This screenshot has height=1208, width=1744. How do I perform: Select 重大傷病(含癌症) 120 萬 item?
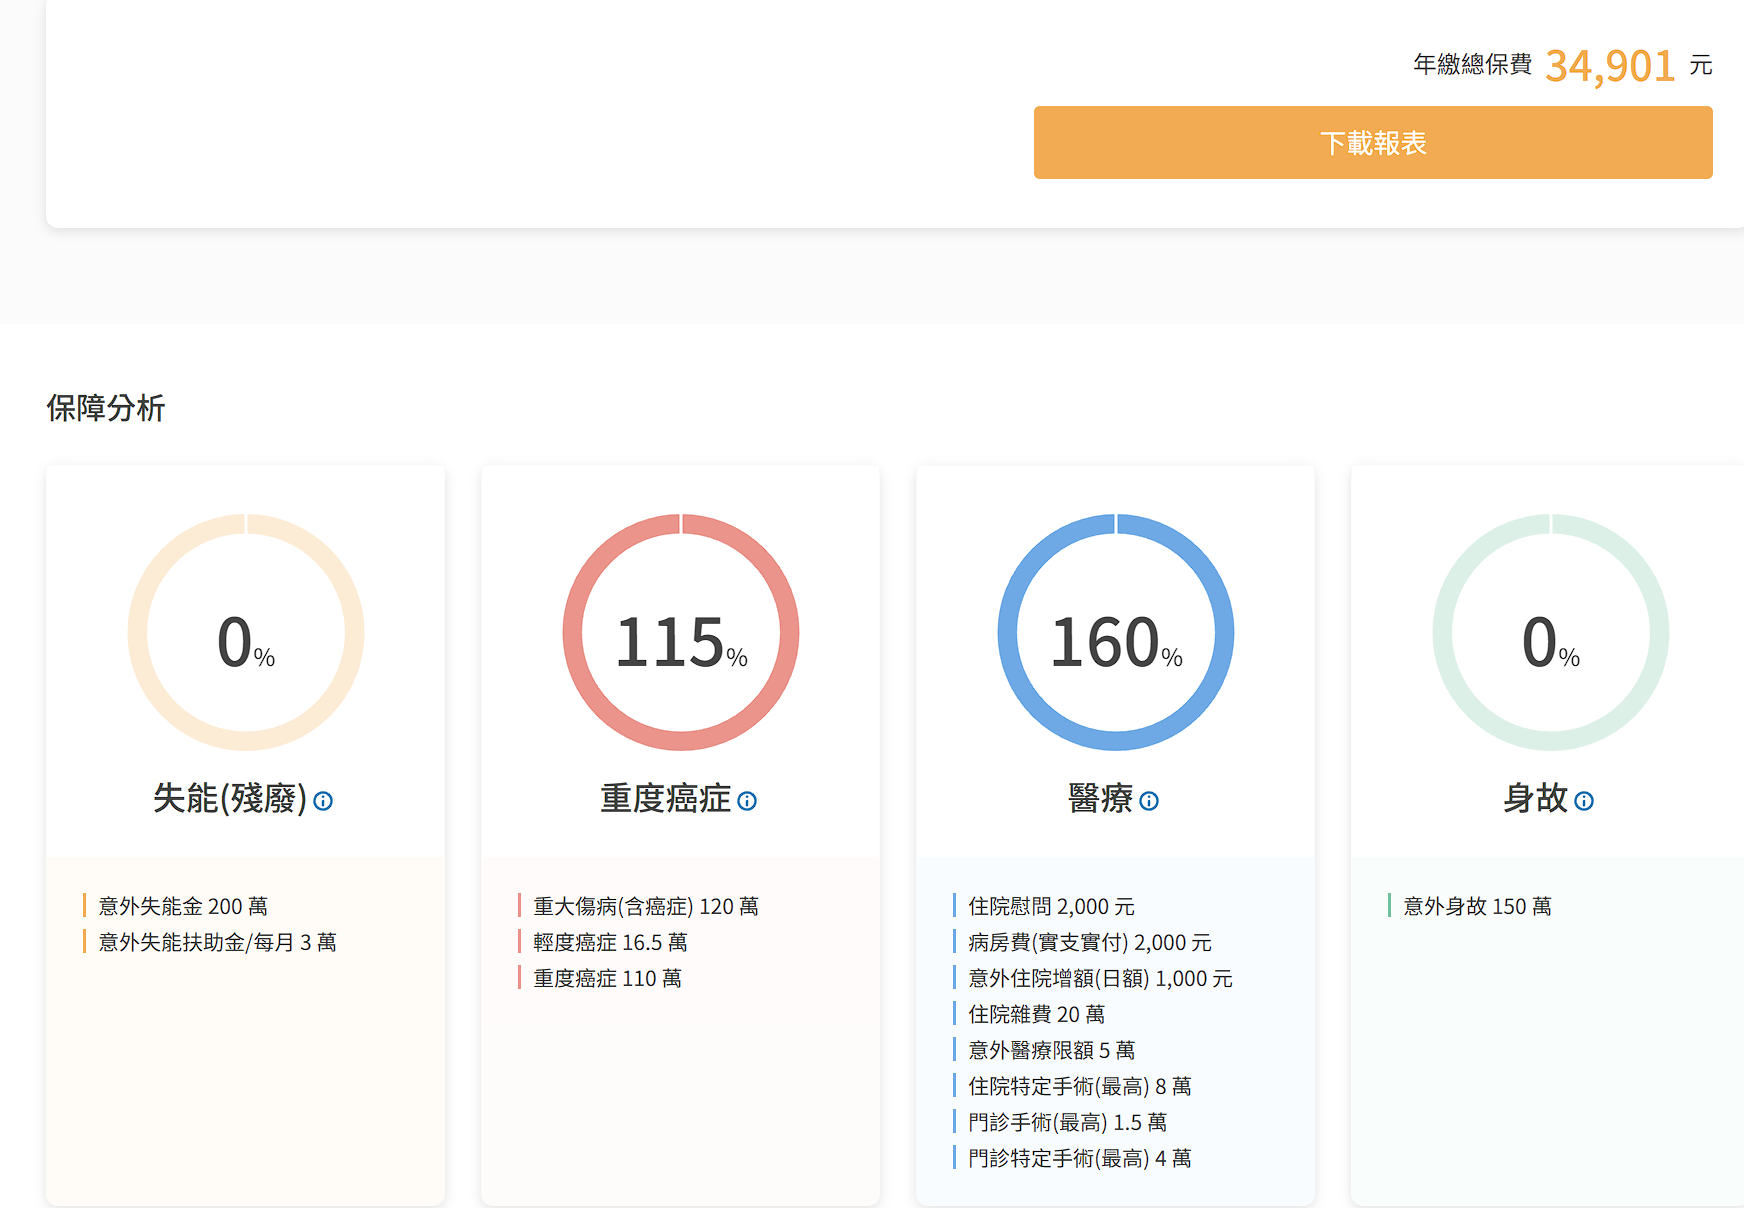tap(645, 906)
